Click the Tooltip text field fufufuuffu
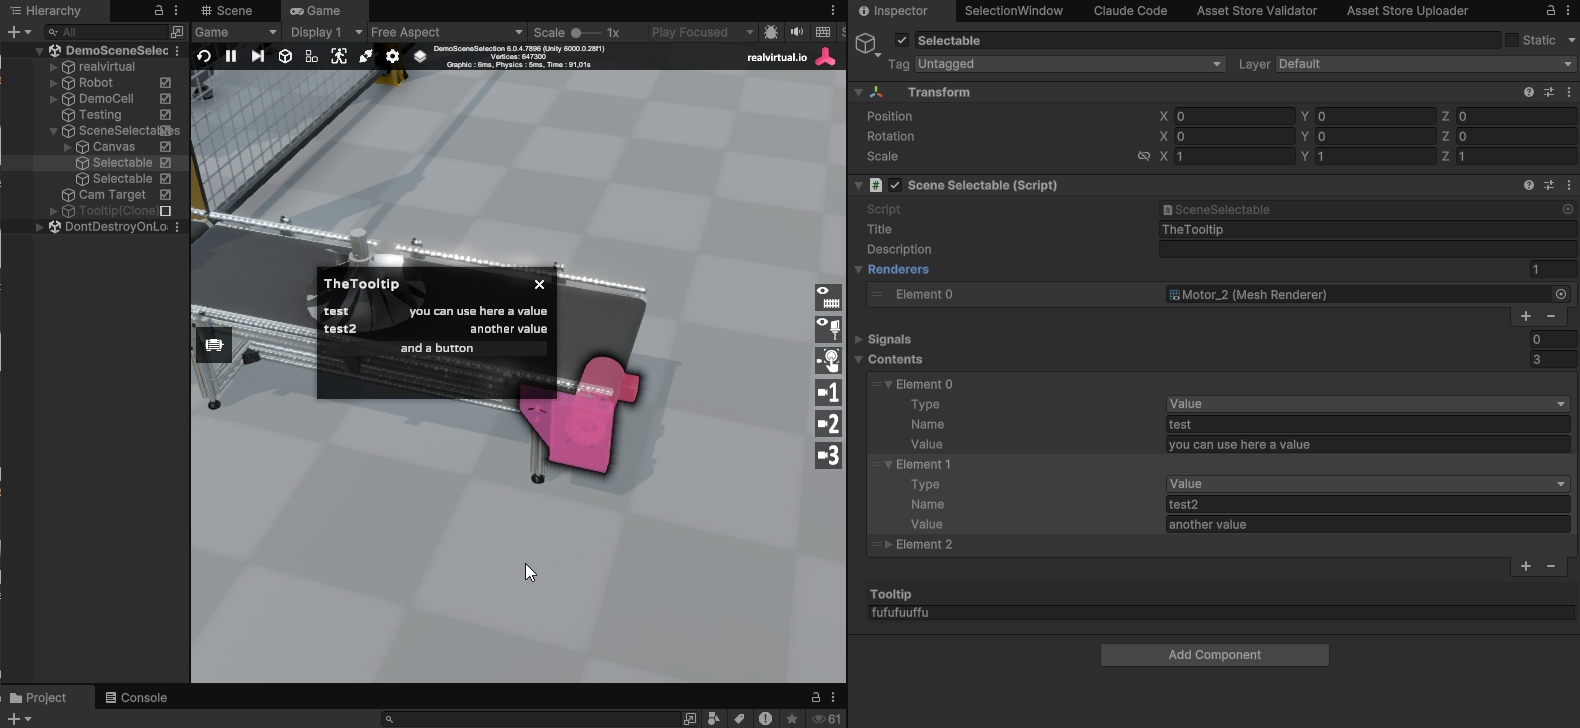1580x728 pixels. 1222,613
